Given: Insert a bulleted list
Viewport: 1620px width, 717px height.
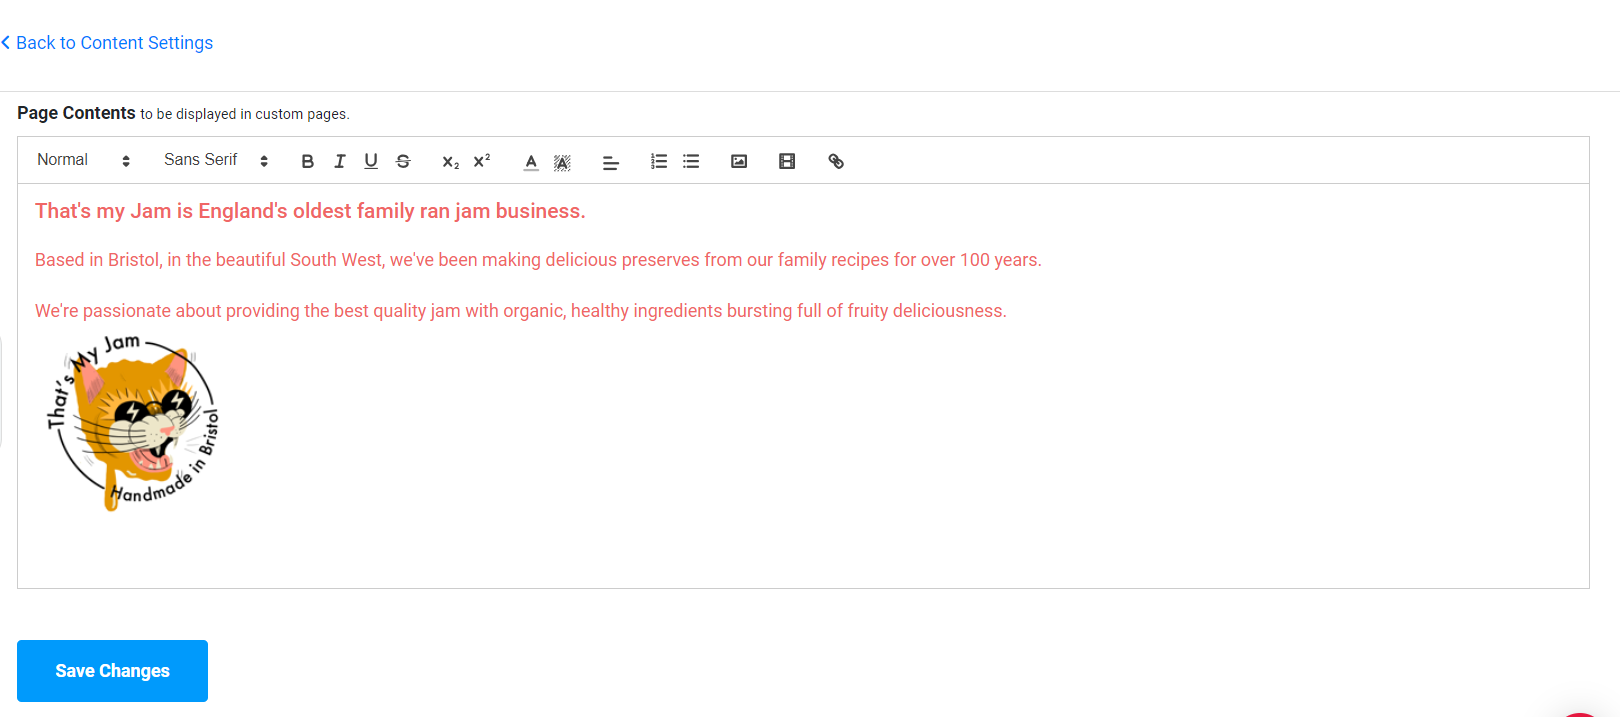Looking at the screenshot, I should click(691, 161).
